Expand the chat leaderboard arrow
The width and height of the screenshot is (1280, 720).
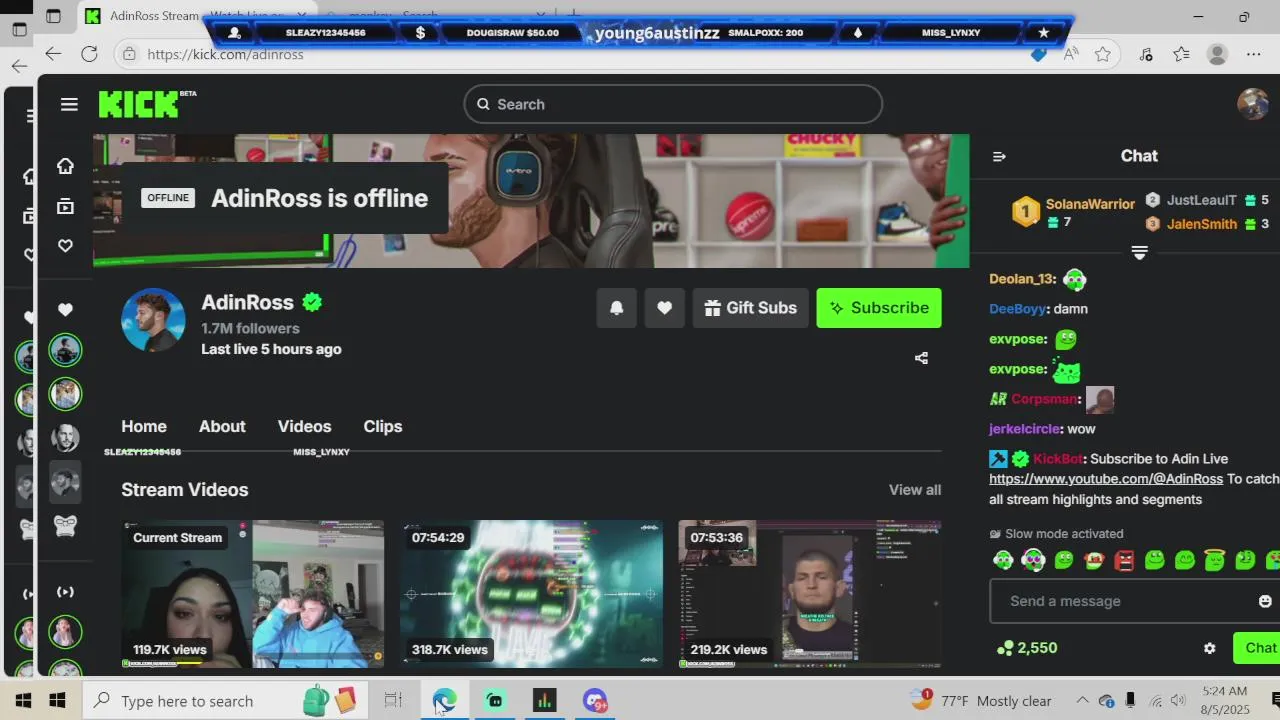point(1139,252)
